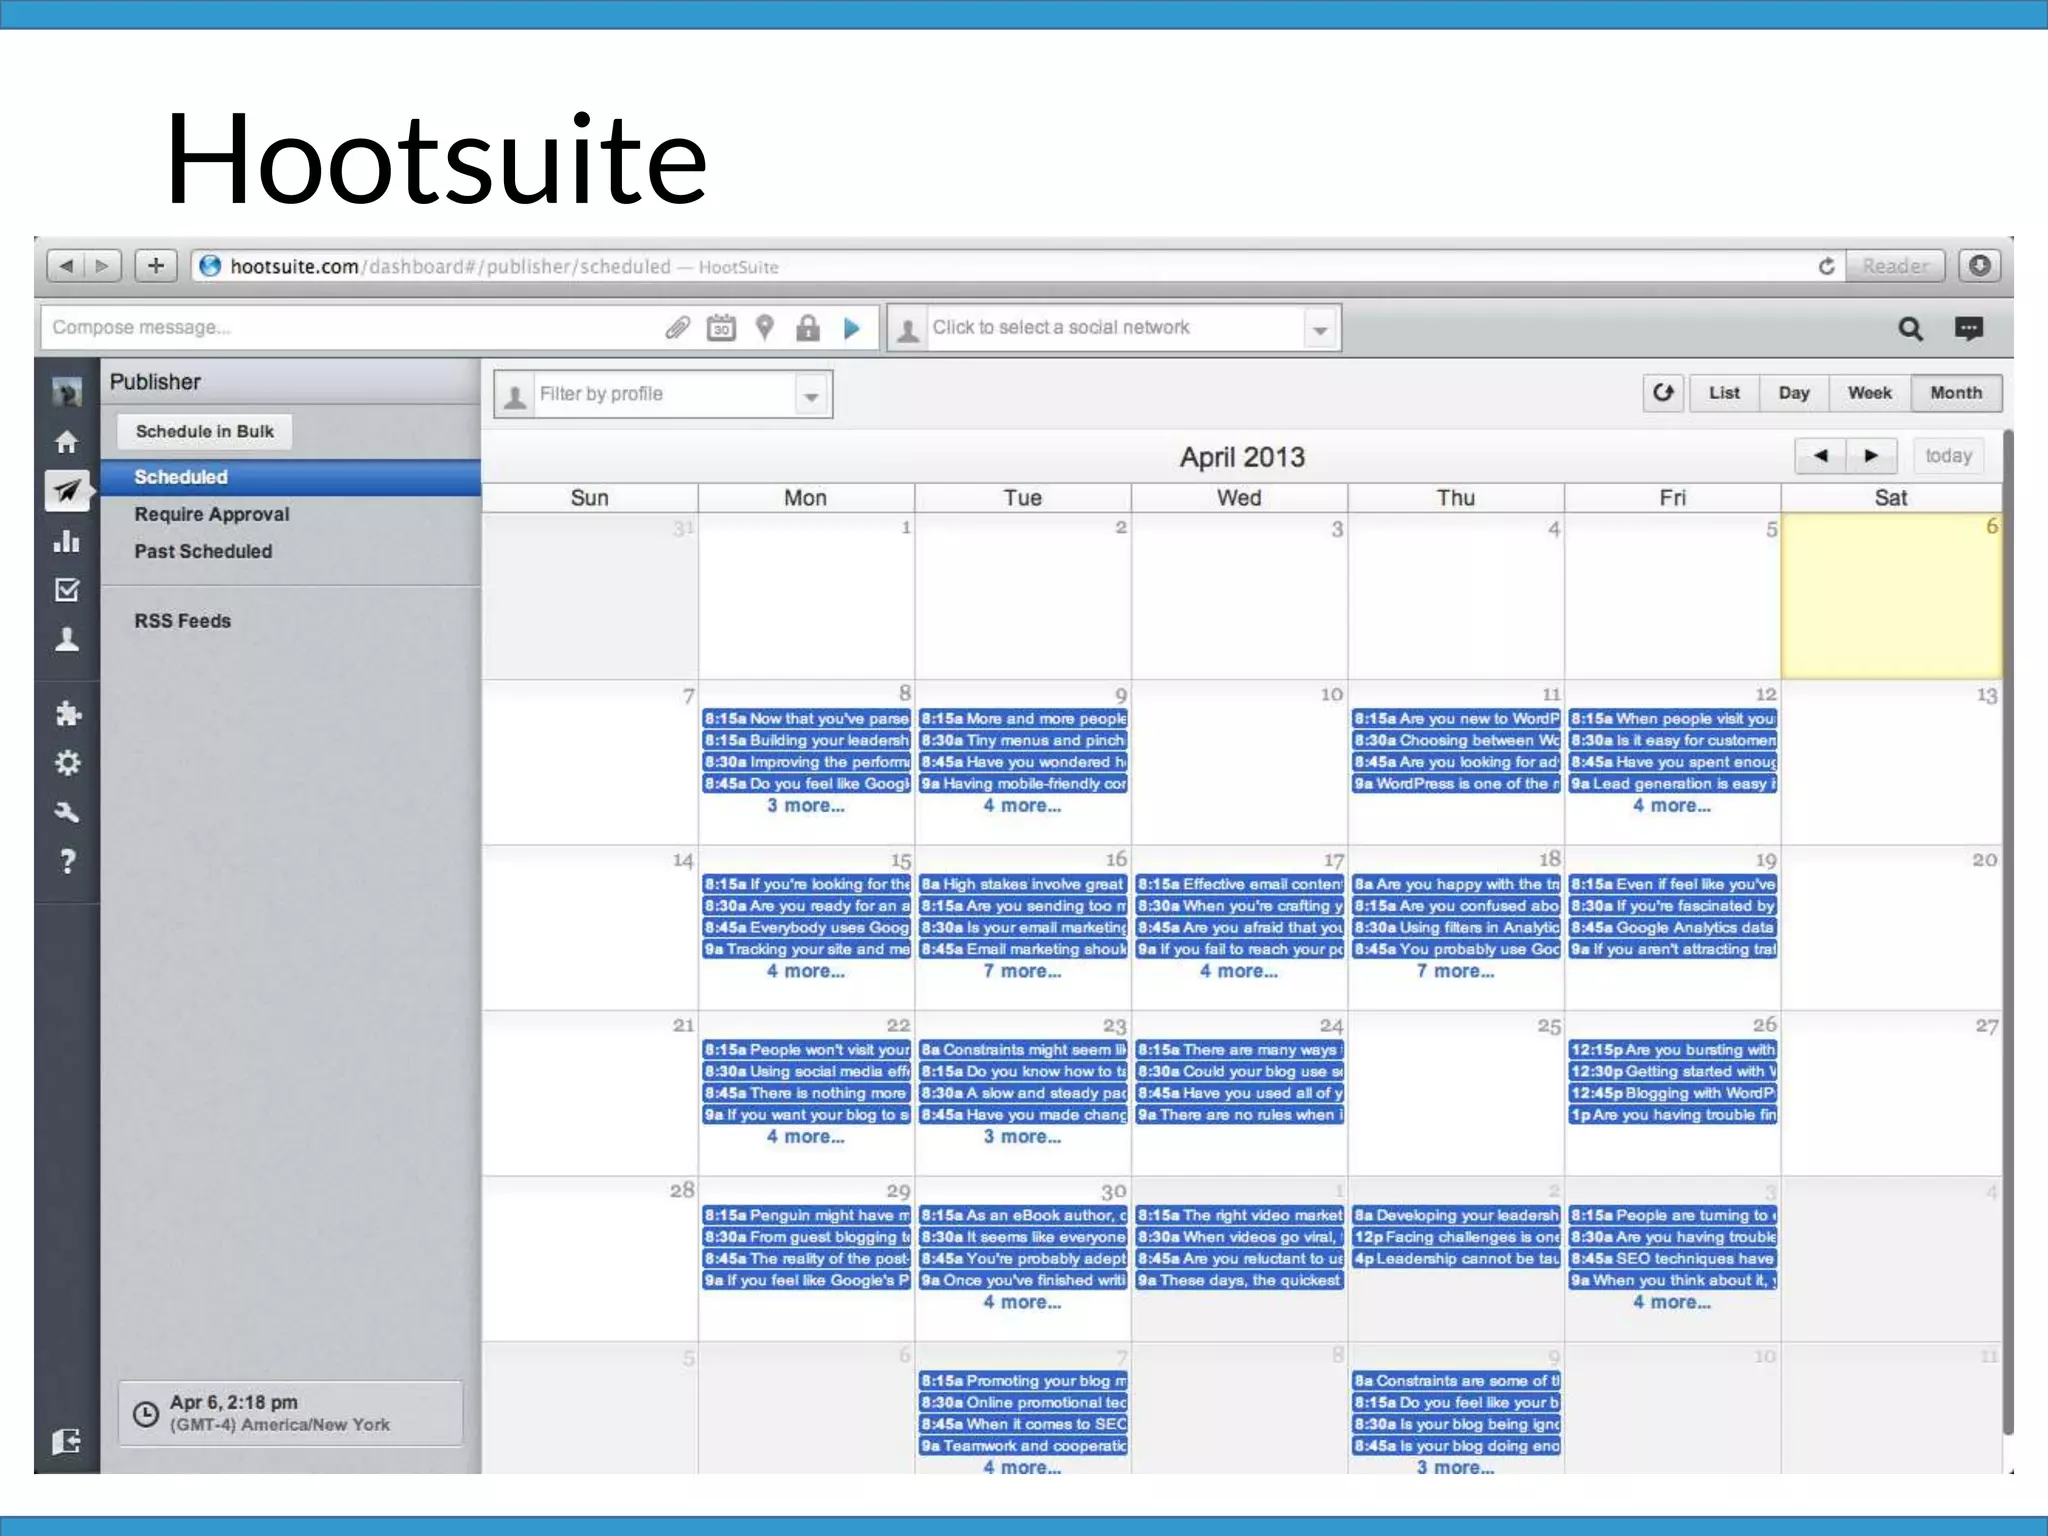Go to next month arrow
Screen dimensions: 2048x1536
(1871, 456)
